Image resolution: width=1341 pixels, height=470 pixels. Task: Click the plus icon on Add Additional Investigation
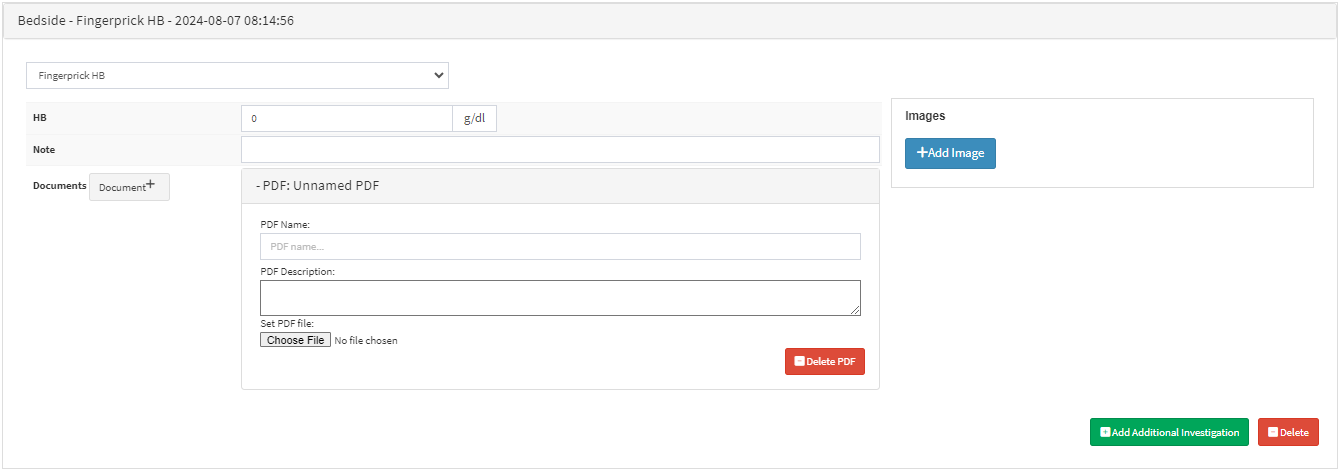pyautogui.click(x=1105, y=432)
